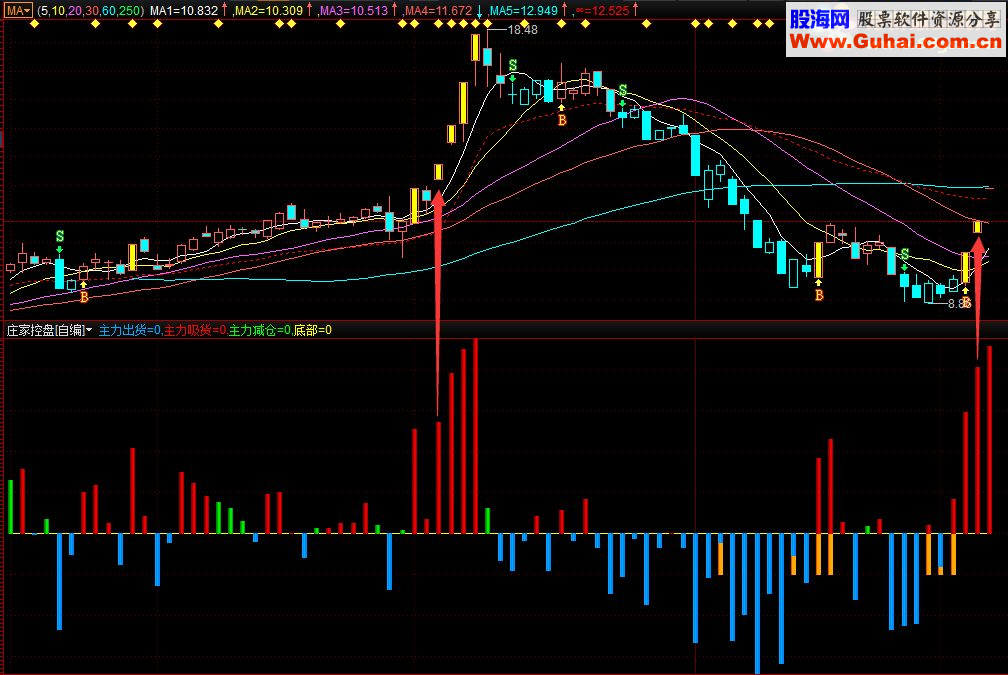Screen dimensions: 1008x675
Task: Click the 主力吸货=0 indicator label
Action: [195, 330]
